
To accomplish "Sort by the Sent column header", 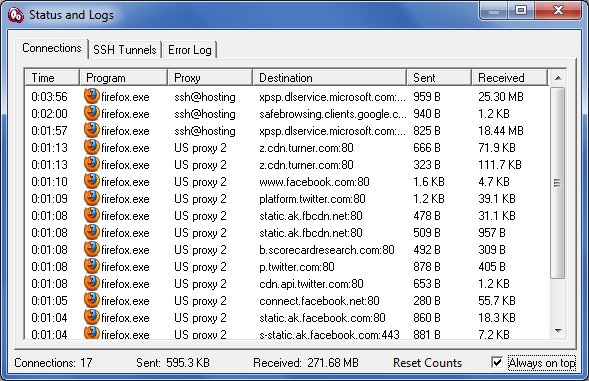I will [439, 77].
